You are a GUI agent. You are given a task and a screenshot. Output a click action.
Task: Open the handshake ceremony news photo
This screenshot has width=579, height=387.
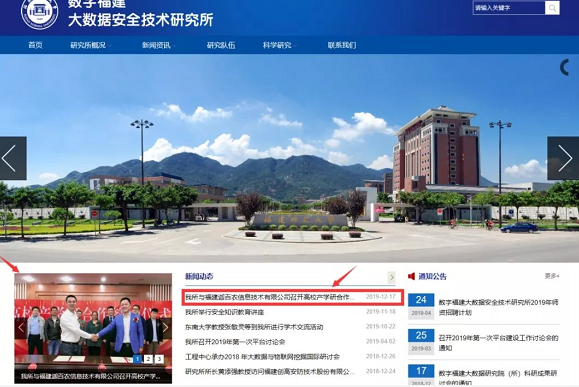pyautogui.click(x=93, y=328)
